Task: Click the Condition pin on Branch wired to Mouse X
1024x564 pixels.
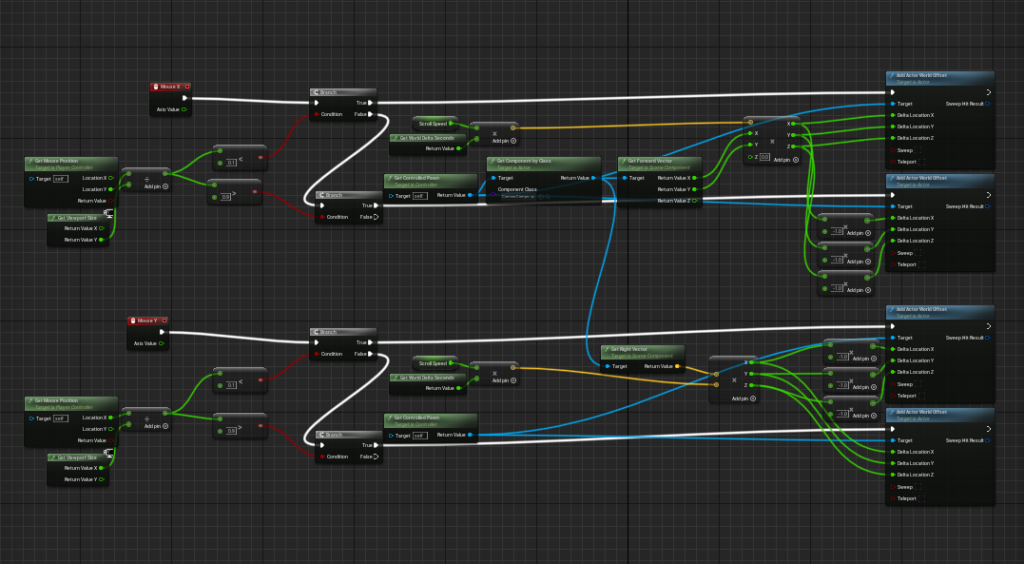Action: pyautogui.click(x=318, y=114)
